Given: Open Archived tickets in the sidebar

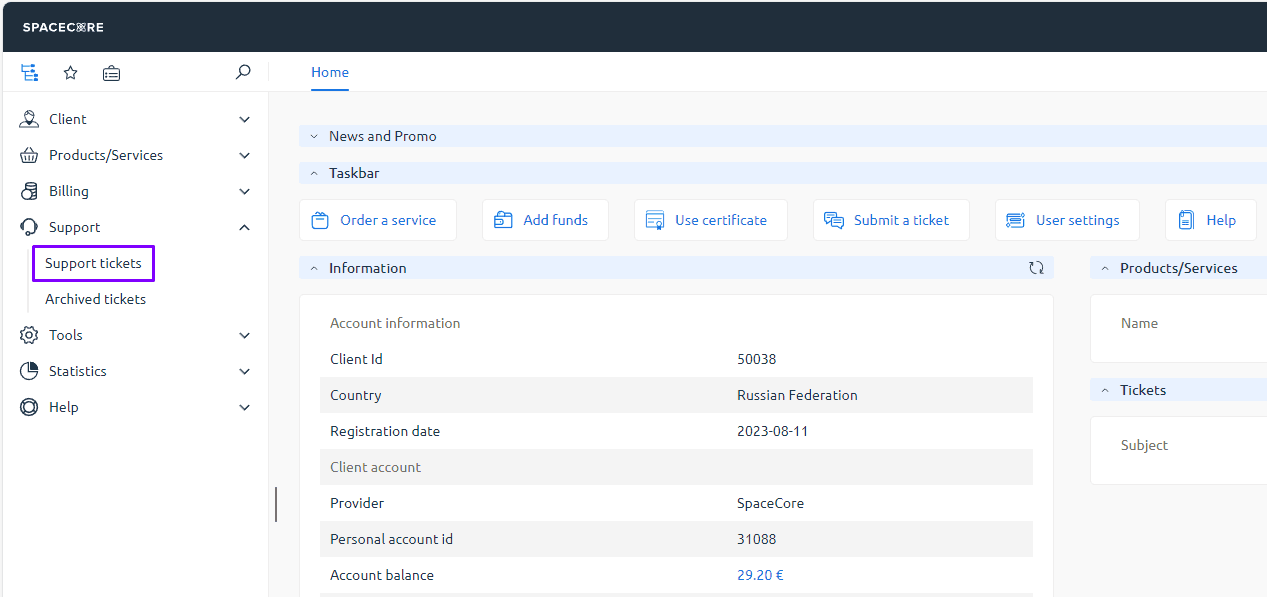Looking at the screenshot, I should [95, 299].
